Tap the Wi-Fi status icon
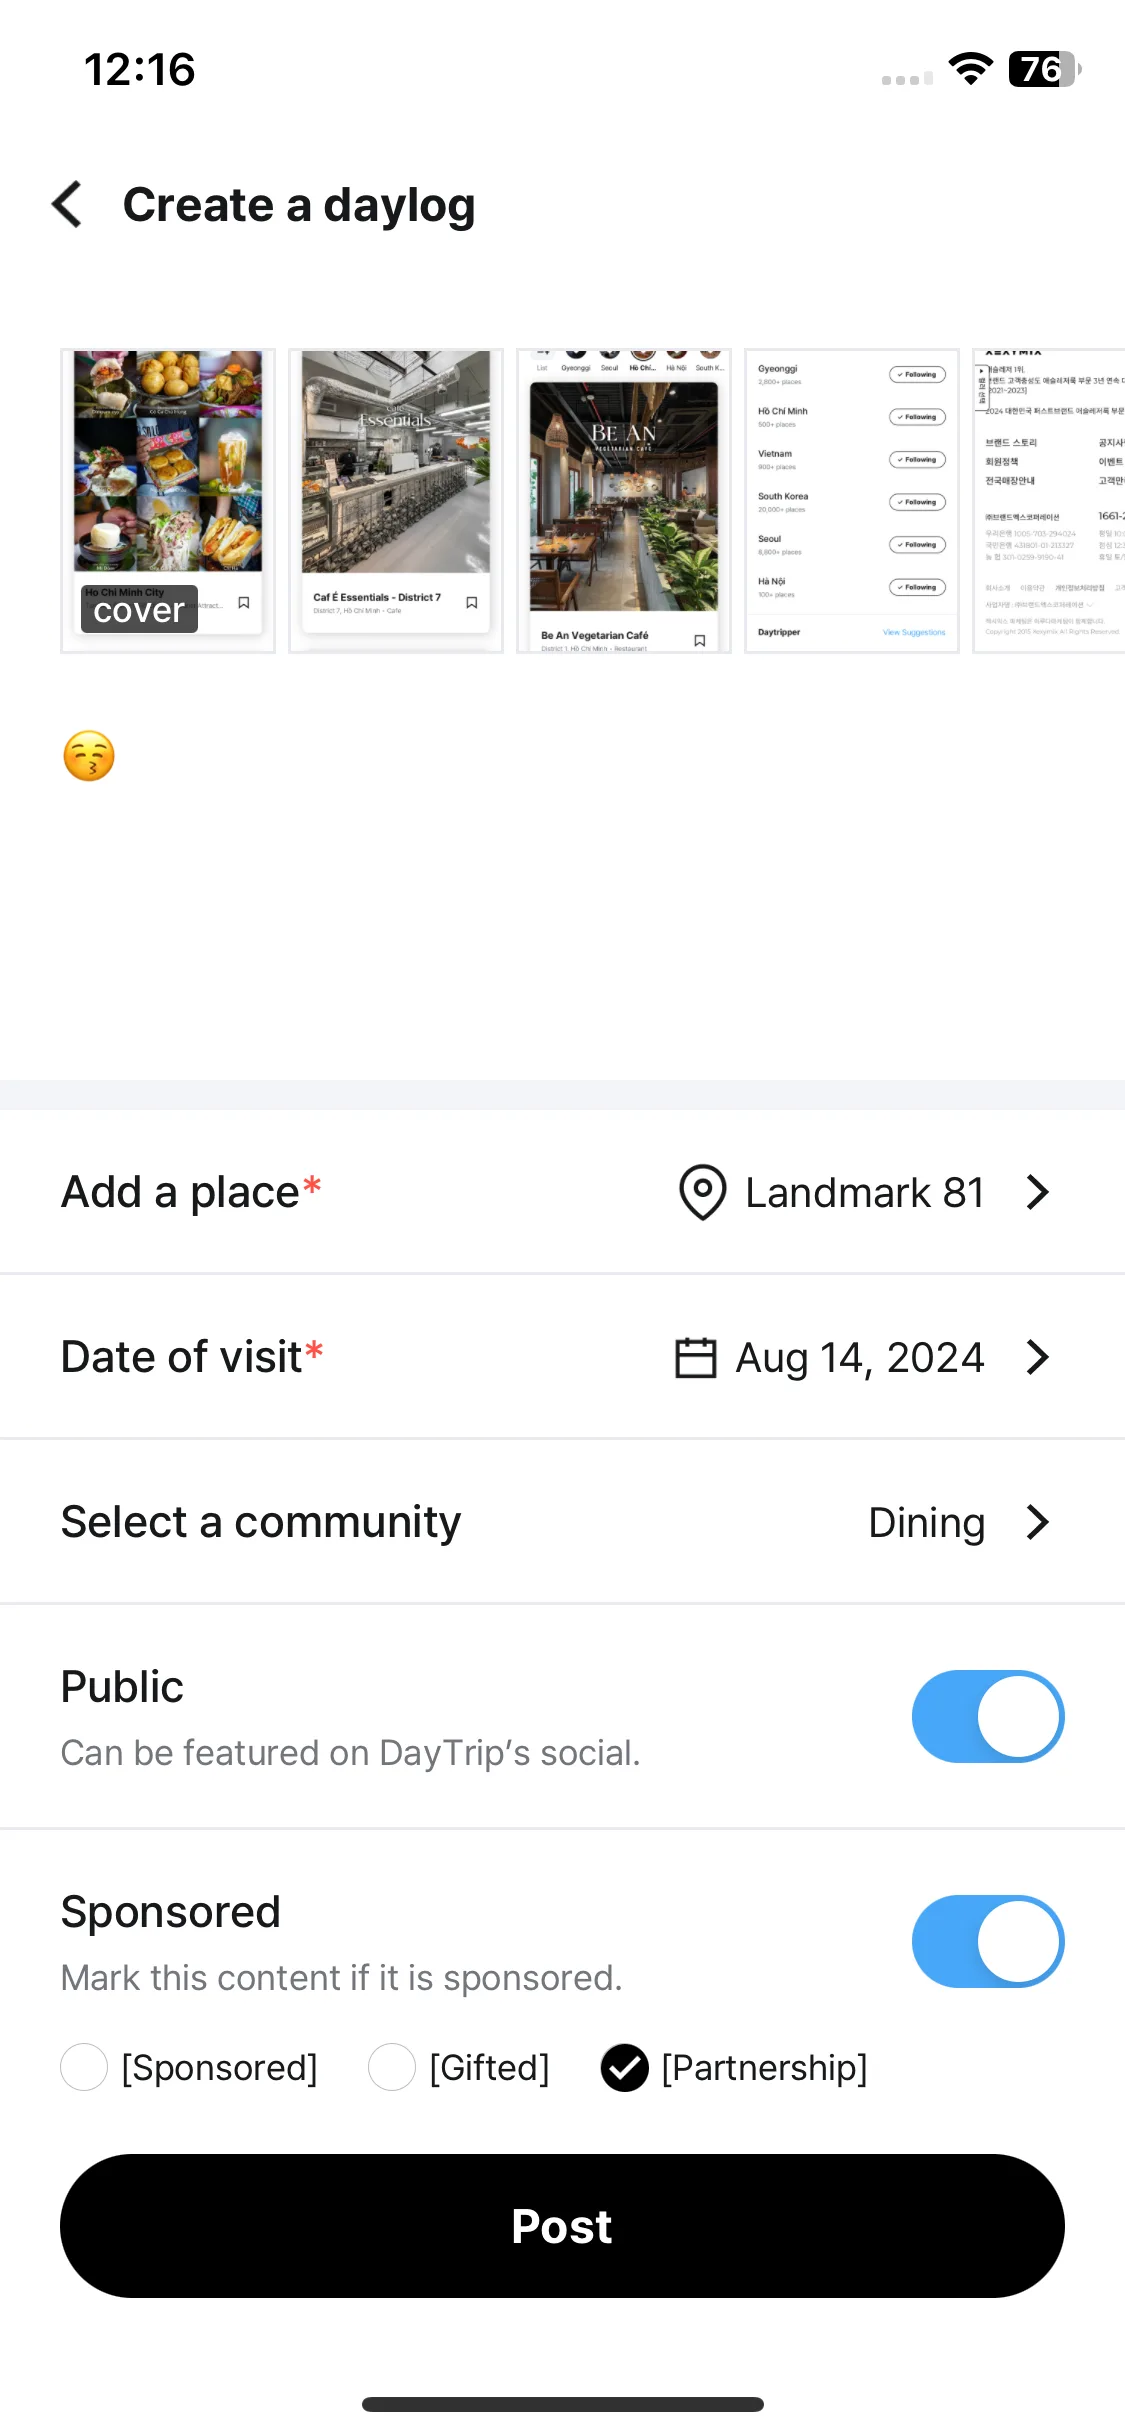The image size is (1125, 2436). [x=970, y=69]
